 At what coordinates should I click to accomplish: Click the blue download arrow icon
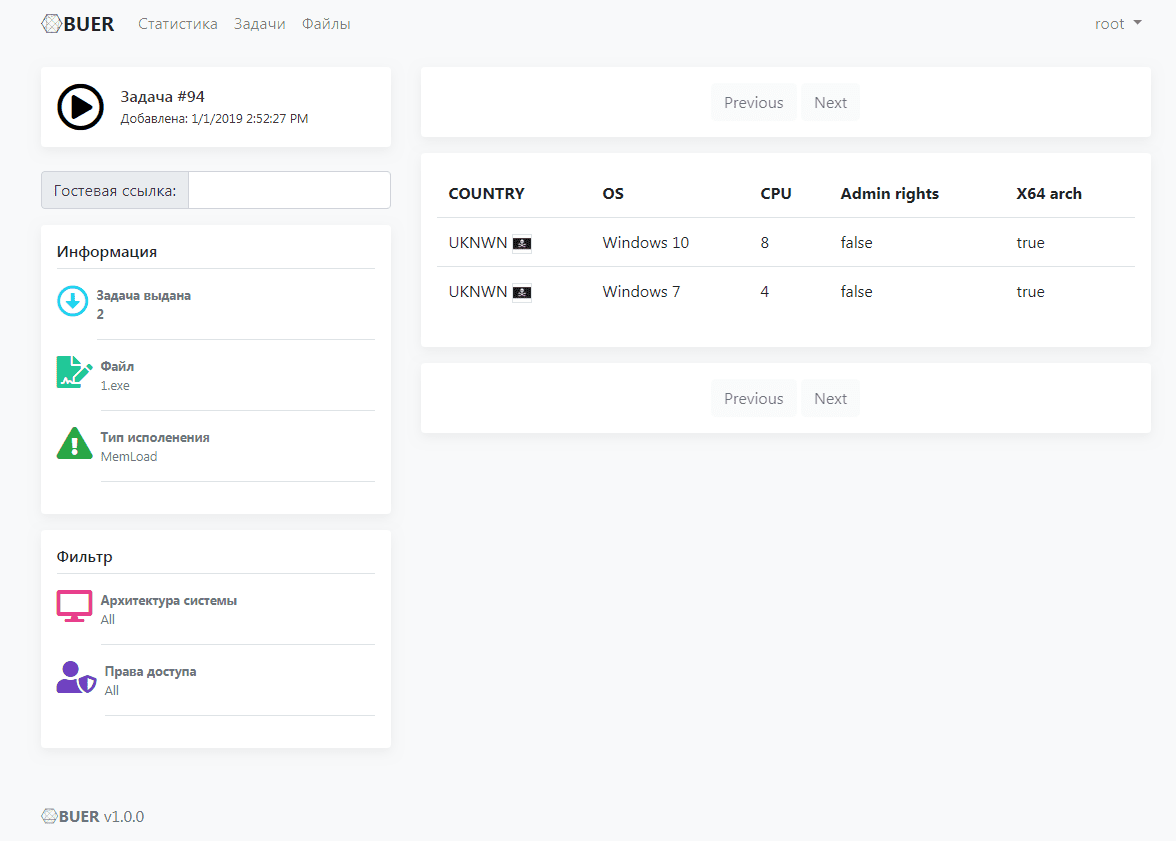point(73,301)
